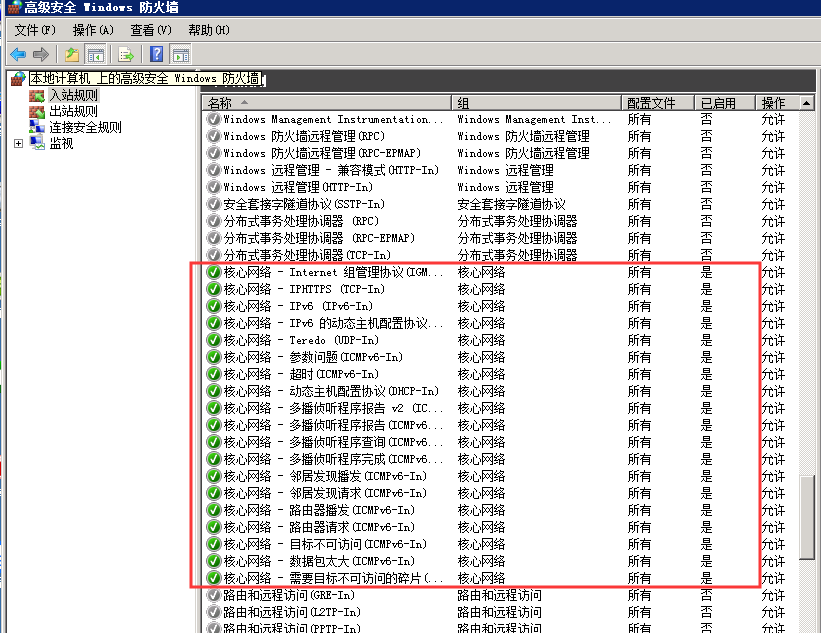The image size is (821, 633).
Task: Click the Forward arrow toolbar icon
Action: coord(40,54)
